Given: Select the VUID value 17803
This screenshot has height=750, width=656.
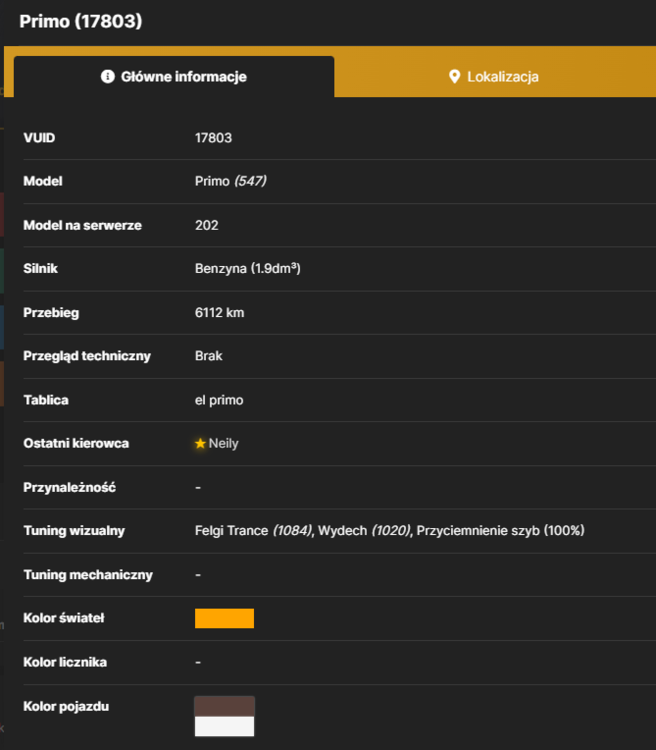Looking at the screenshot, I should 213,138.
